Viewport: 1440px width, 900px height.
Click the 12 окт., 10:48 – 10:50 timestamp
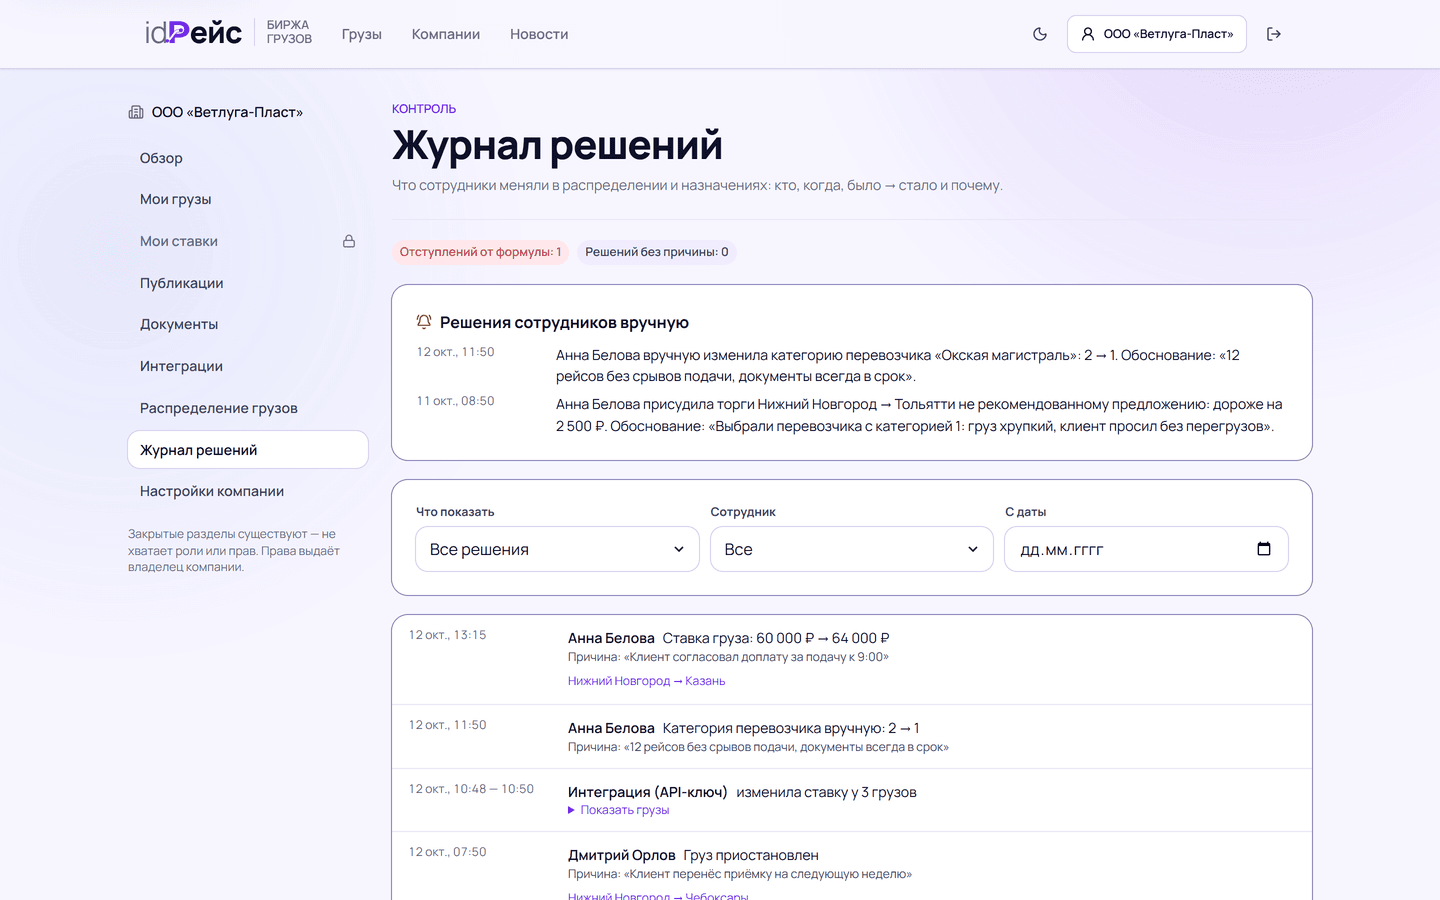472,789
